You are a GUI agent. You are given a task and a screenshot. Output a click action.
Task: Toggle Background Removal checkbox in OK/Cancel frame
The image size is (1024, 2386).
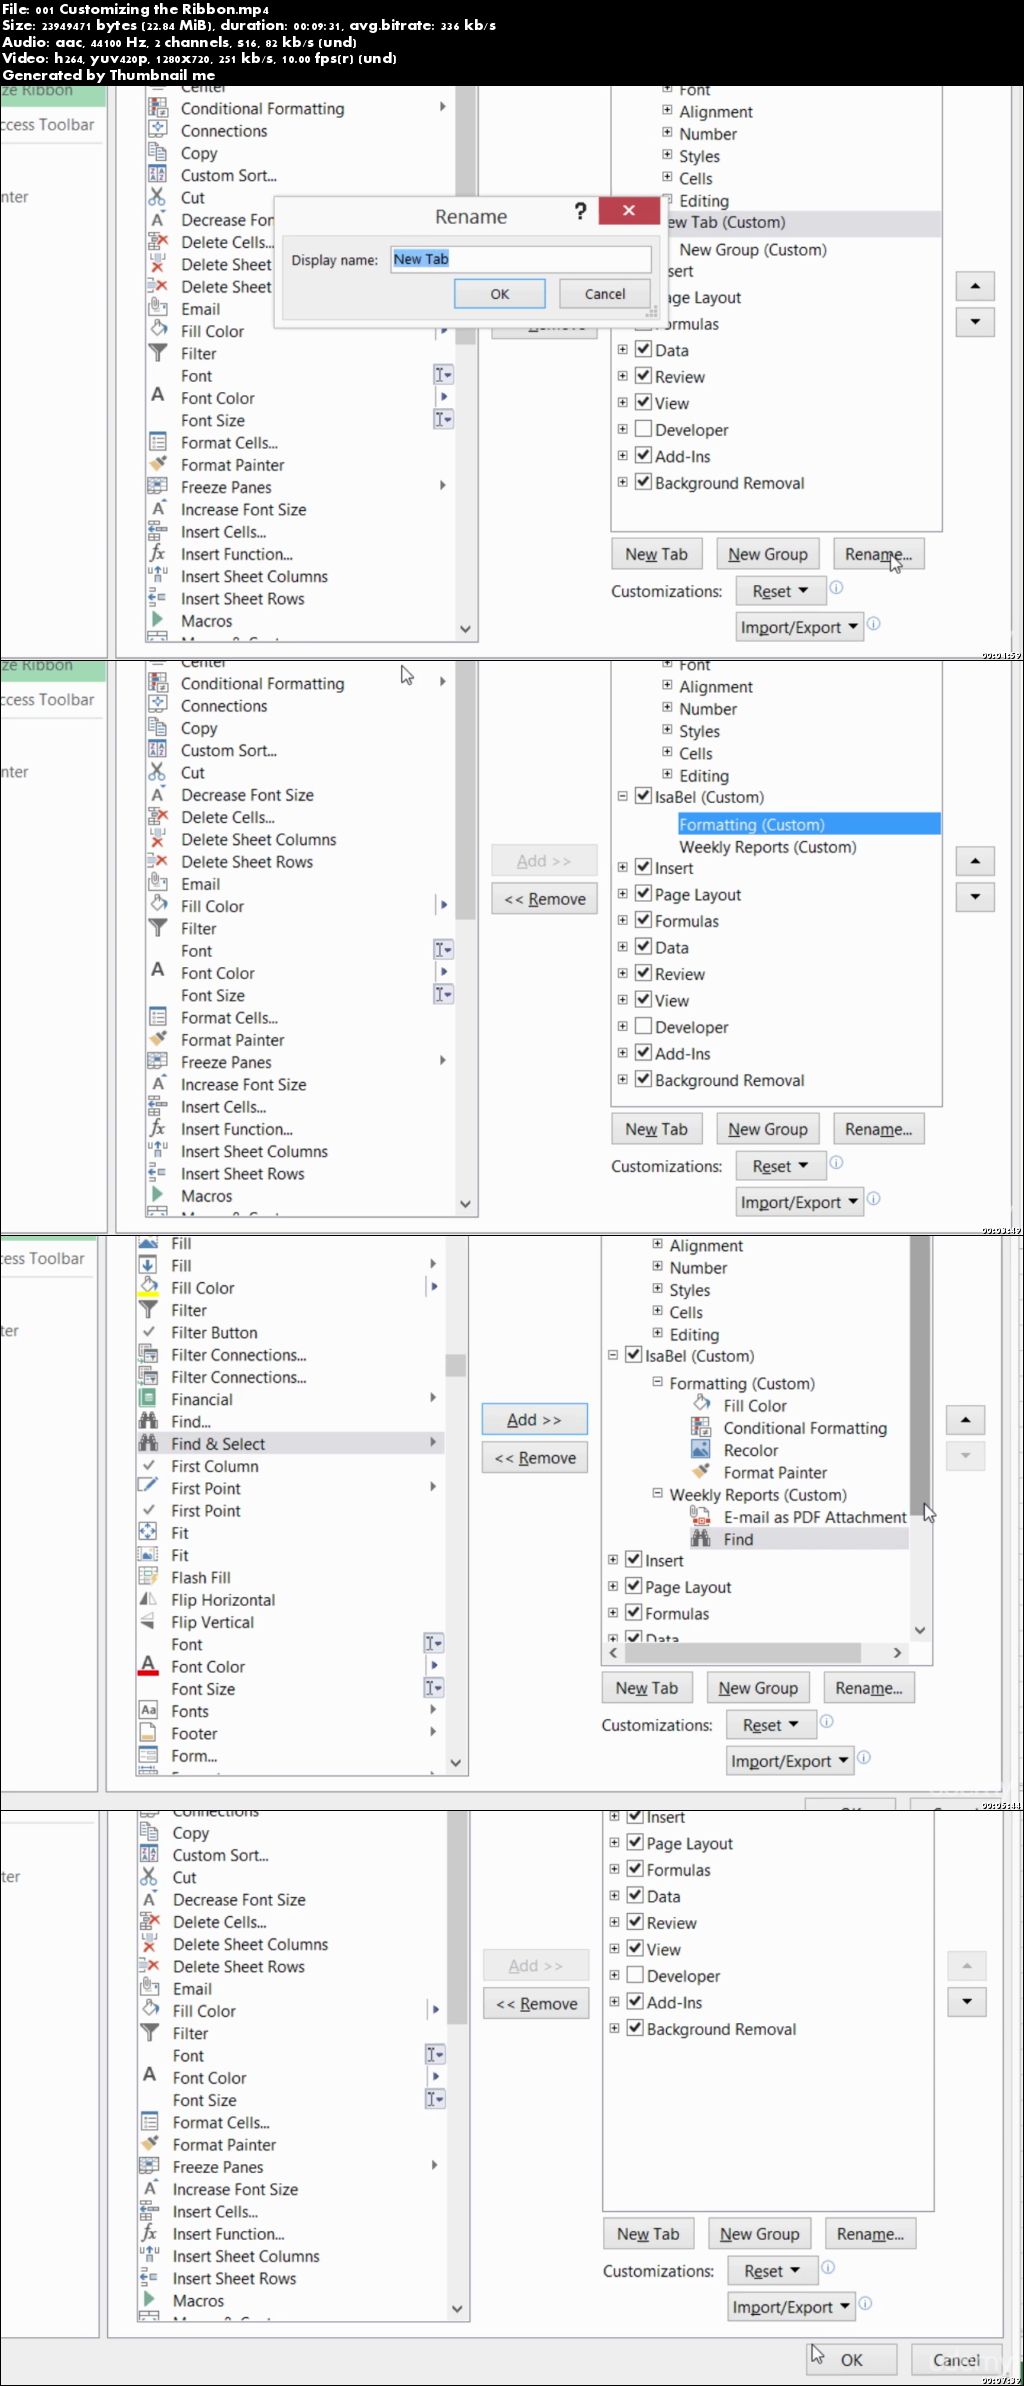pos(635,2028)
